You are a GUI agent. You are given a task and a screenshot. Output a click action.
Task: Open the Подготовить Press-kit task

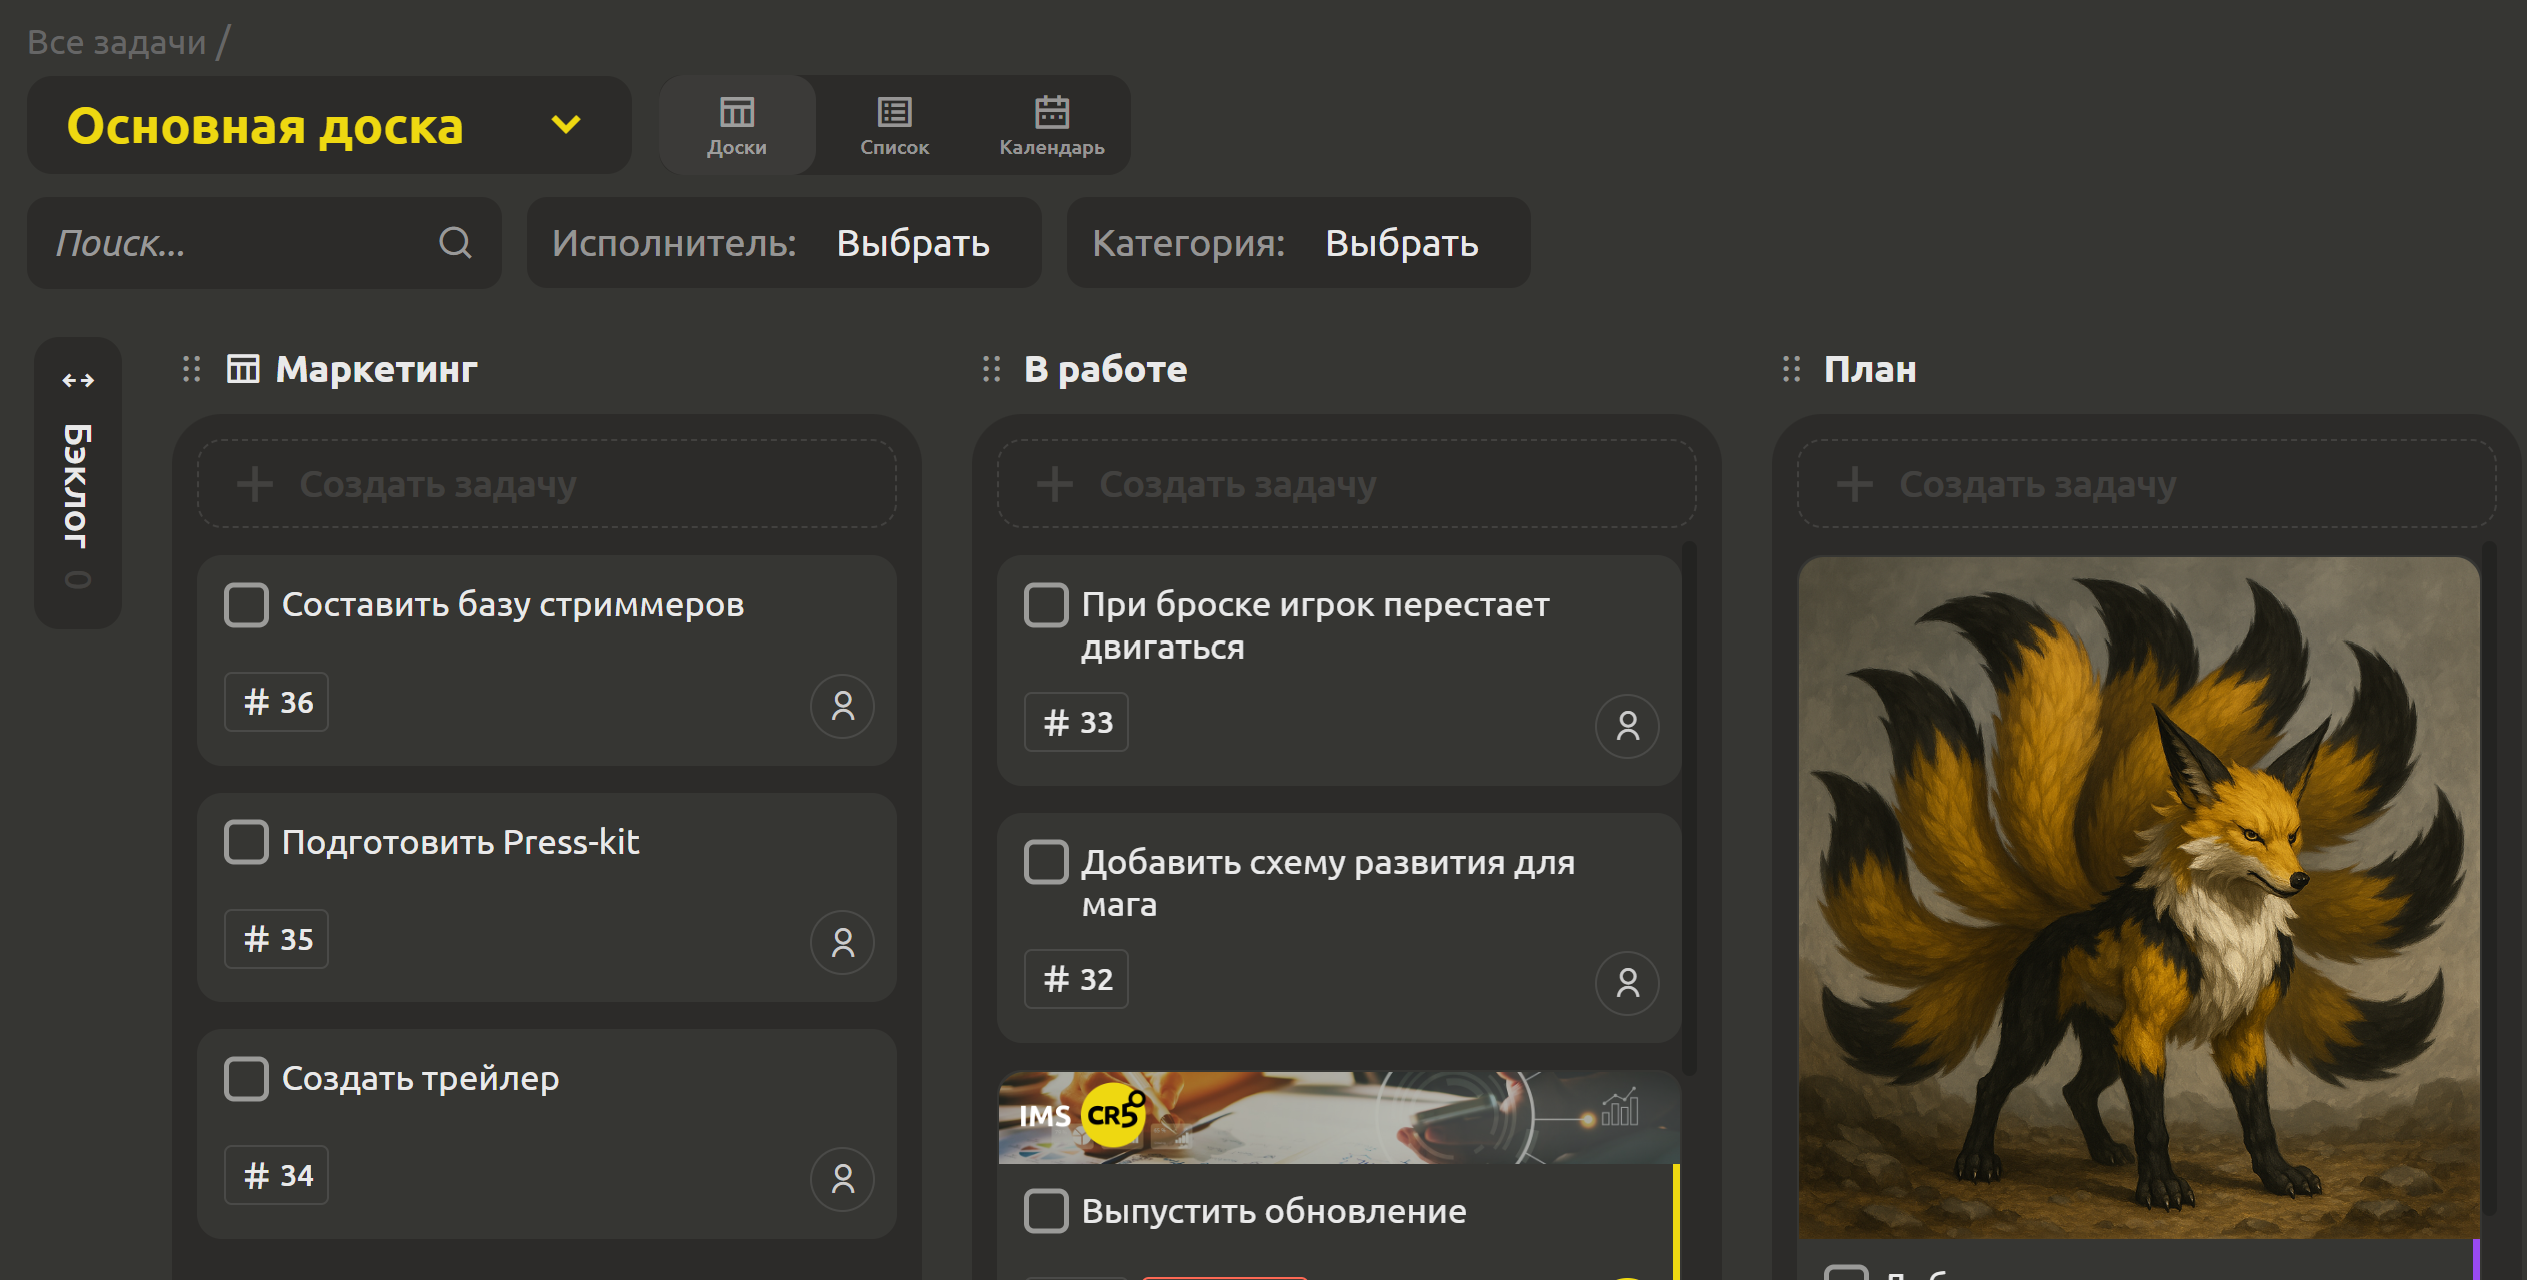(460, 842)
